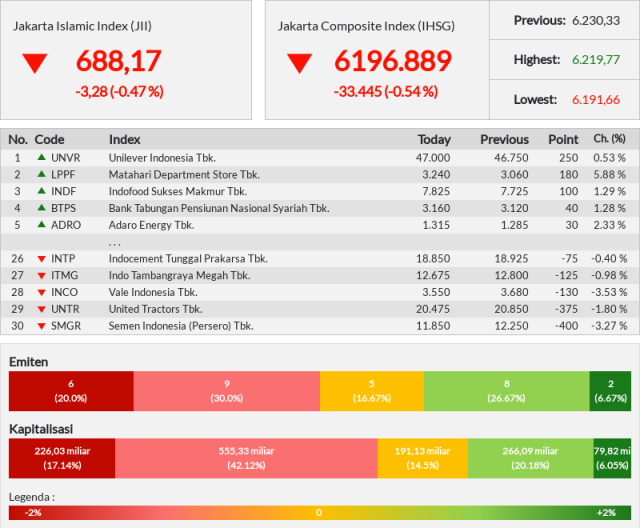Select the light green Emiten segment 8 (26.67%)
Viewport: 640px width, 528px height.
pos(507,391)
